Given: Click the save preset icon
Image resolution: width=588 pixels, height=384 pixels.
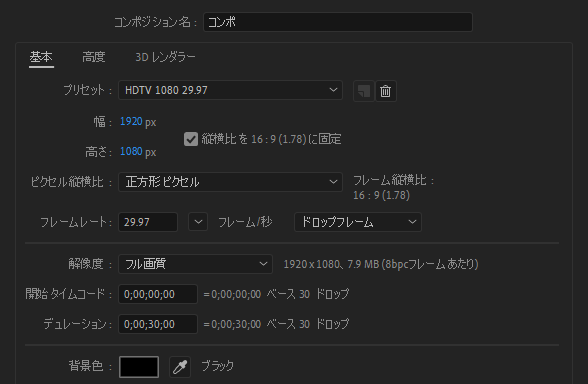Looking at the screenshot, I should pyautogui.click(x=363, y=91).
